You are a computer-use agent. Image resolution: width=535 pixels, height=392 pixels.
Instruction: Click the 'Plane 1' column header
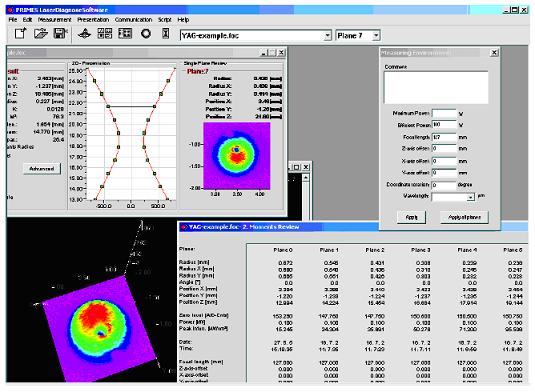click(x=329, y=250)
